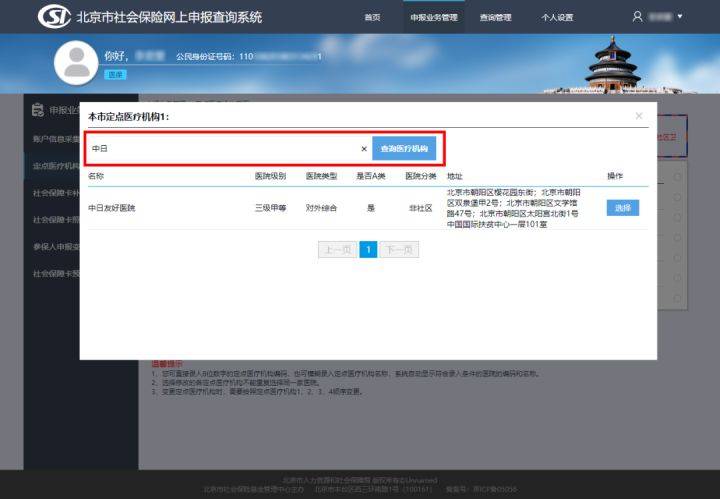This screenshot has height=499, width=720.
Task: Click the 医院级别 column header
Action: [270, 176]
